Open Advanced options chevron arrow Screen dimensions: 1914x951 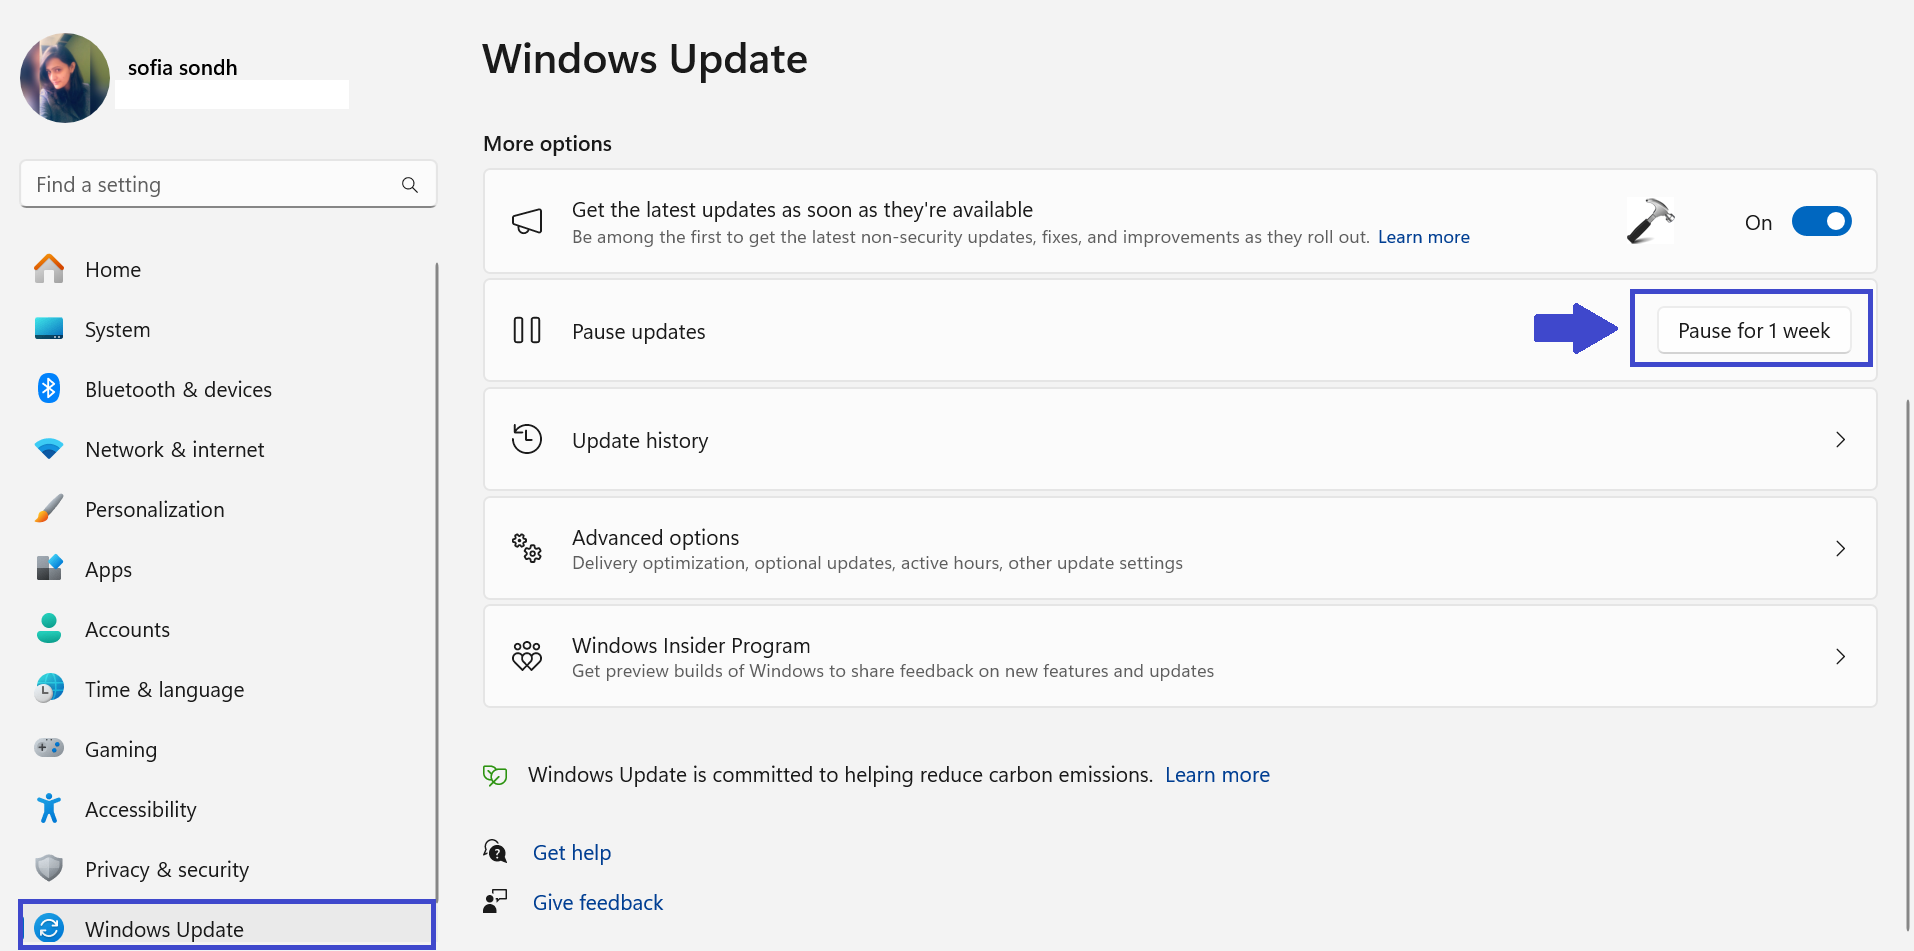tap(1840, 548)
